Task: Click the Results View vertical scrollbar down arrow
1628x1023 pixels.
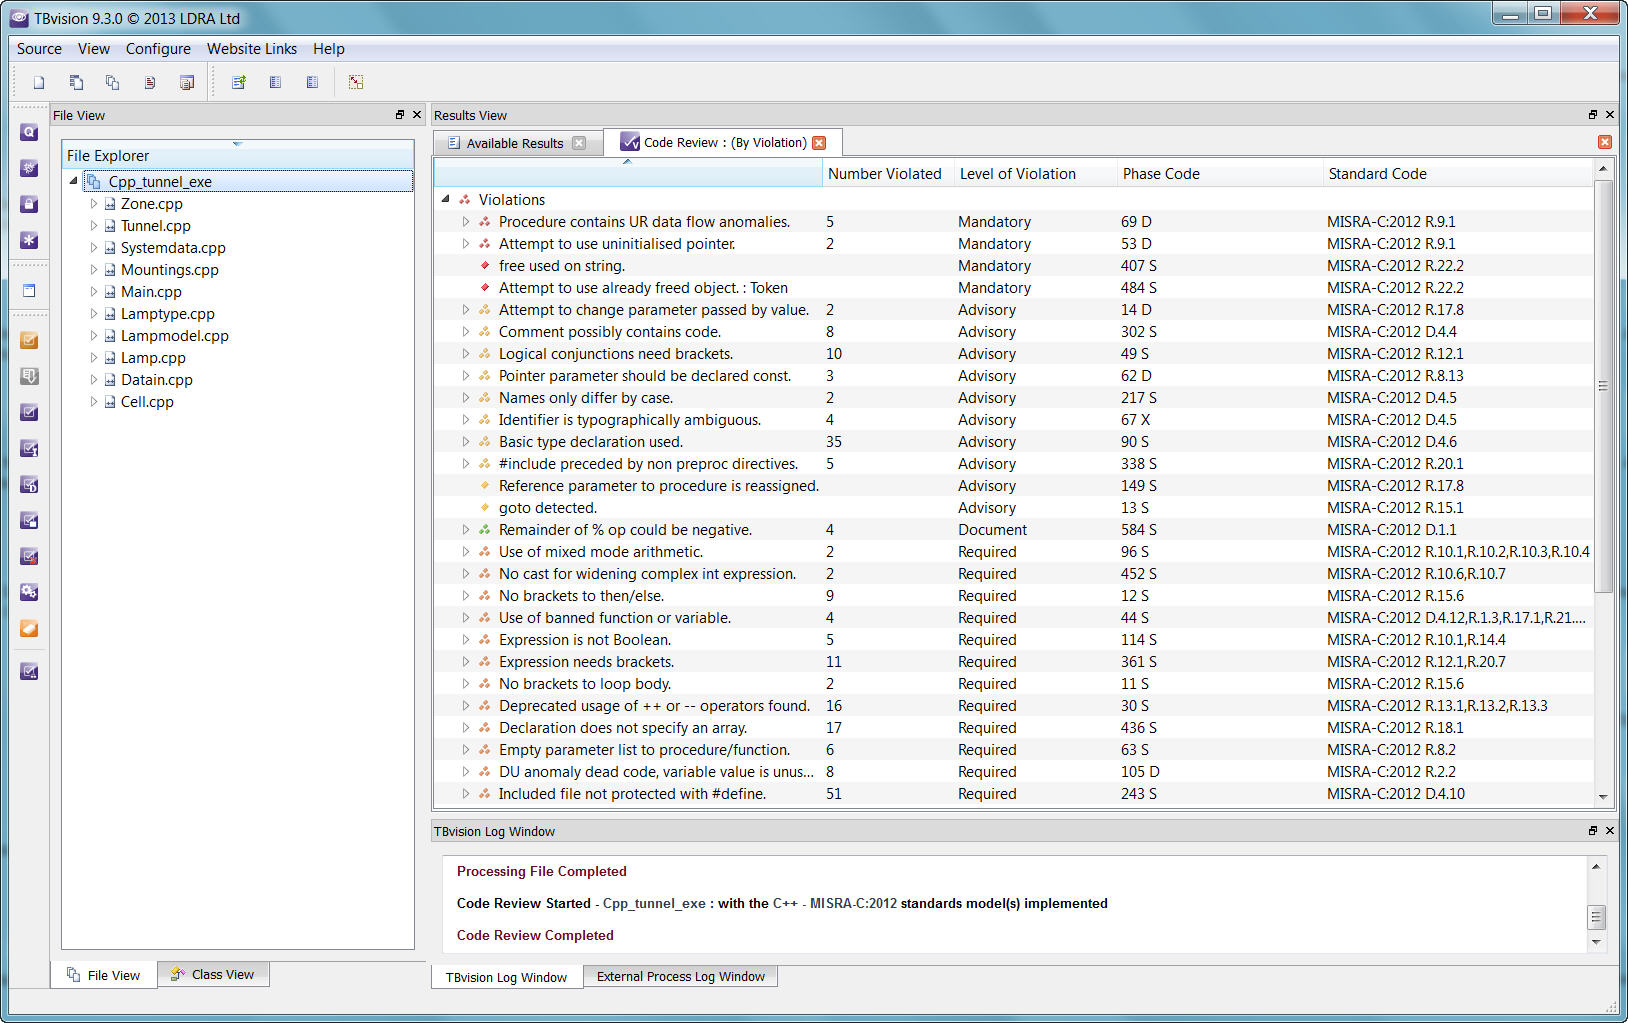Action: (x=1603, y=797)
